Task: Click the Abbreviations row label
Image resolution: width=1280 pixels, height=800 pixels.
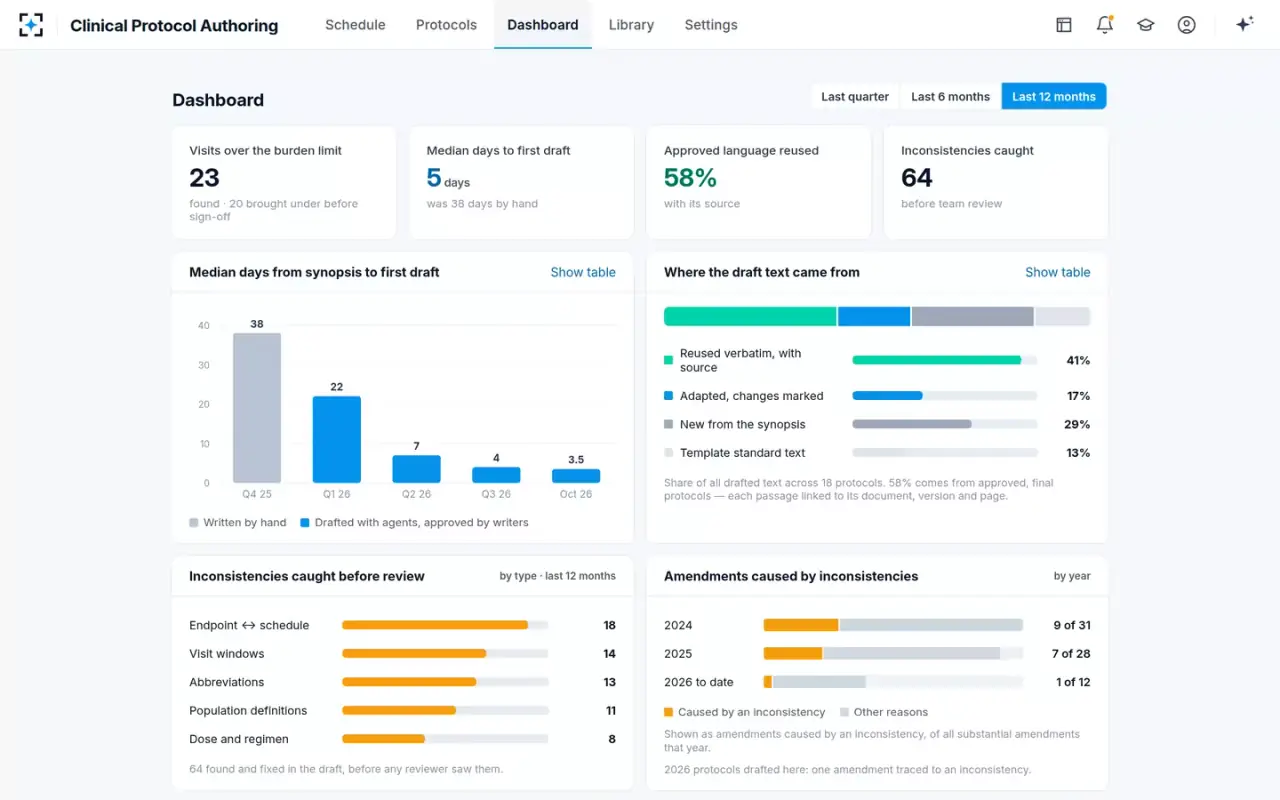Action: tap(227, 682)
